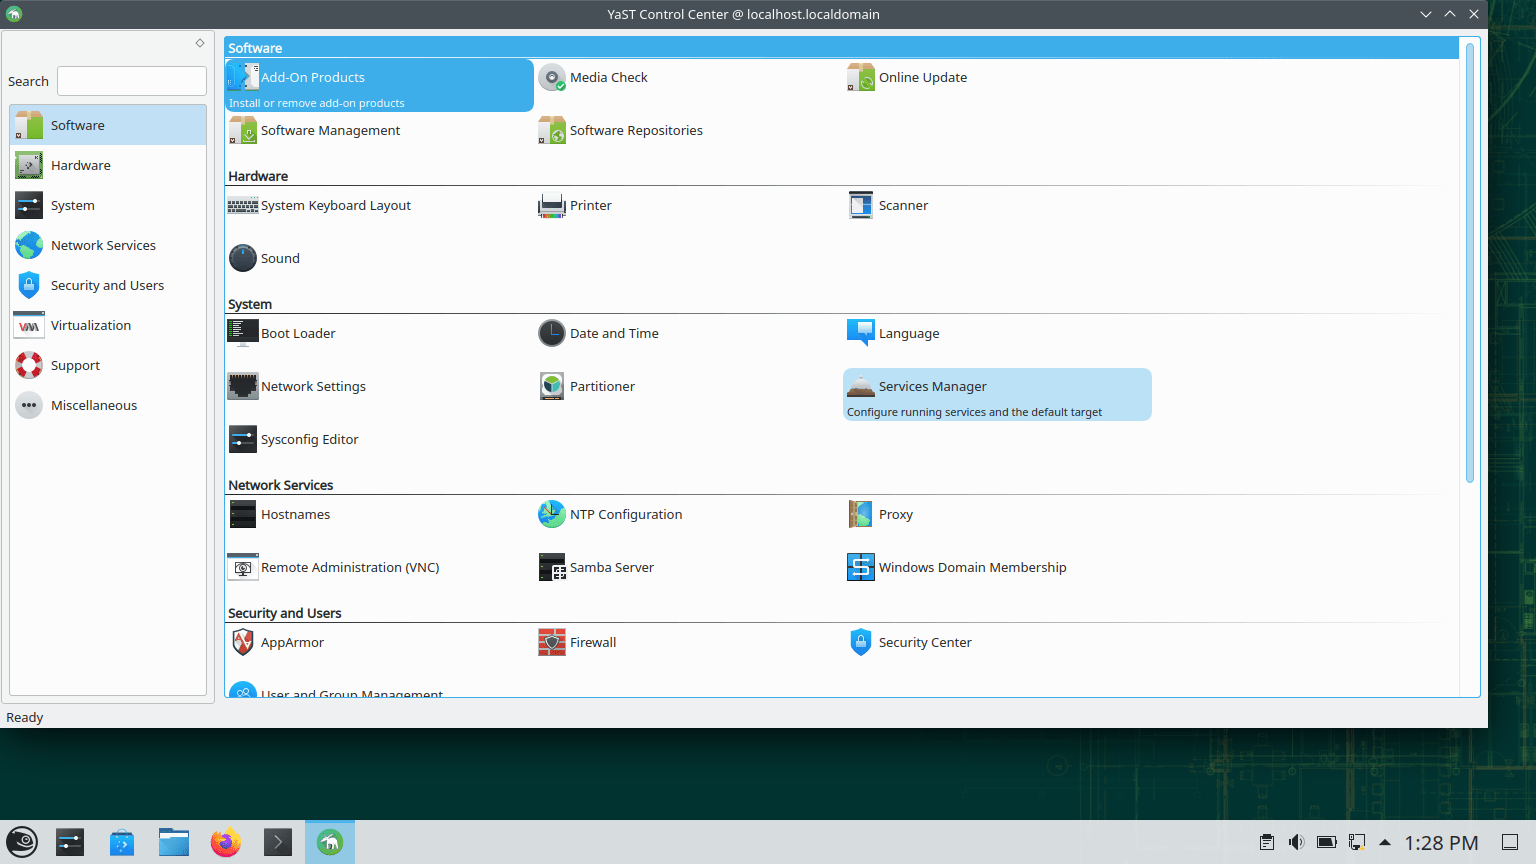This screenshot has width=1536, height=864.
Task: Open the battery tray icon
Action: point(1327,842)
